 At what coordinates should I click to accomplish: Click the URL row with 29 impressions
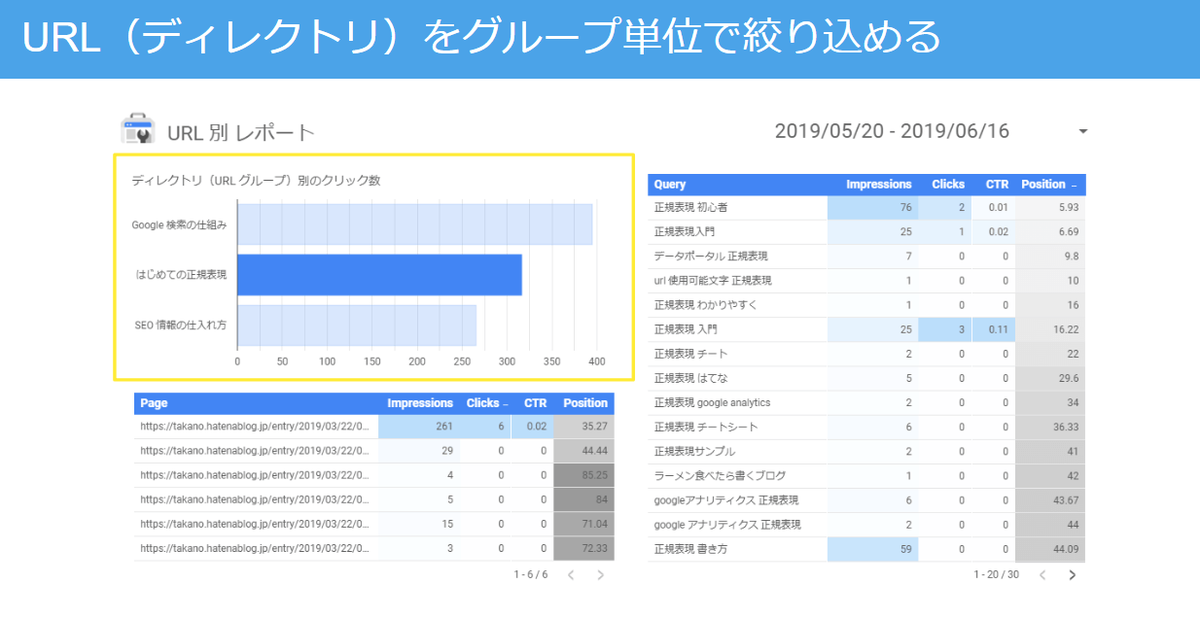[x=374, y=451]
